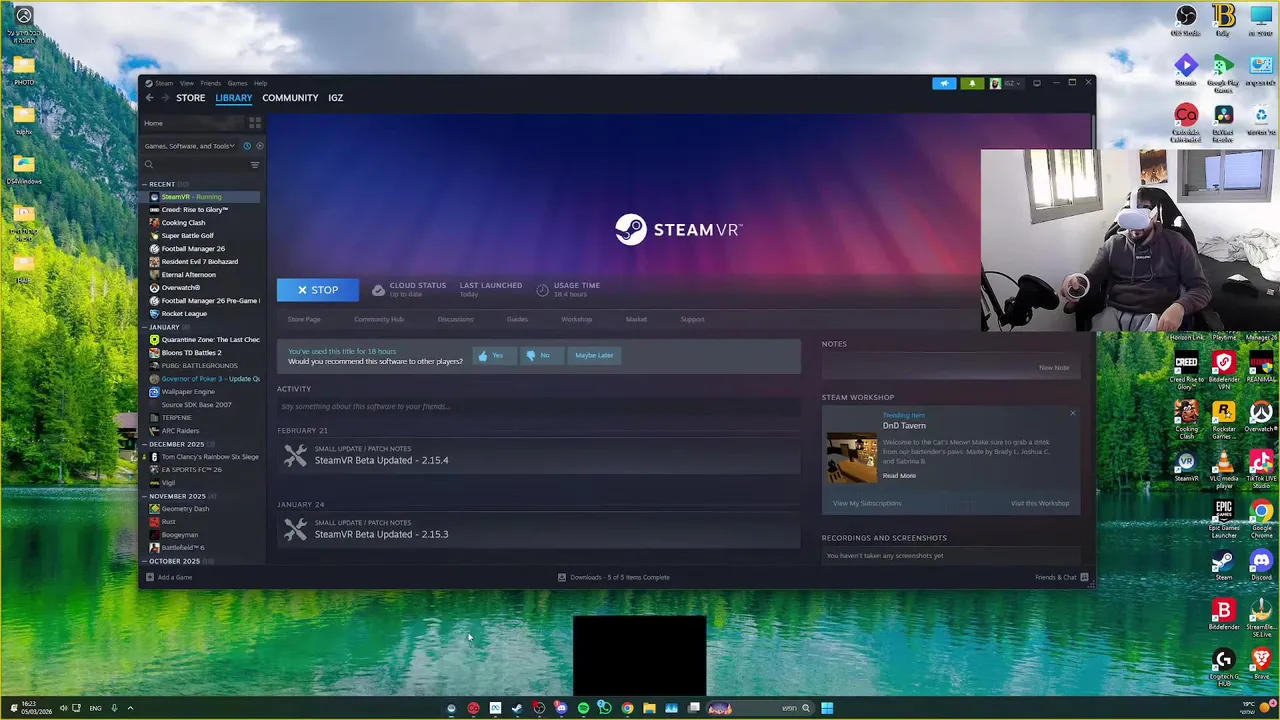The image size is (1280, 720).
Task: Open the IGZ profile tab
Action: 336,98
